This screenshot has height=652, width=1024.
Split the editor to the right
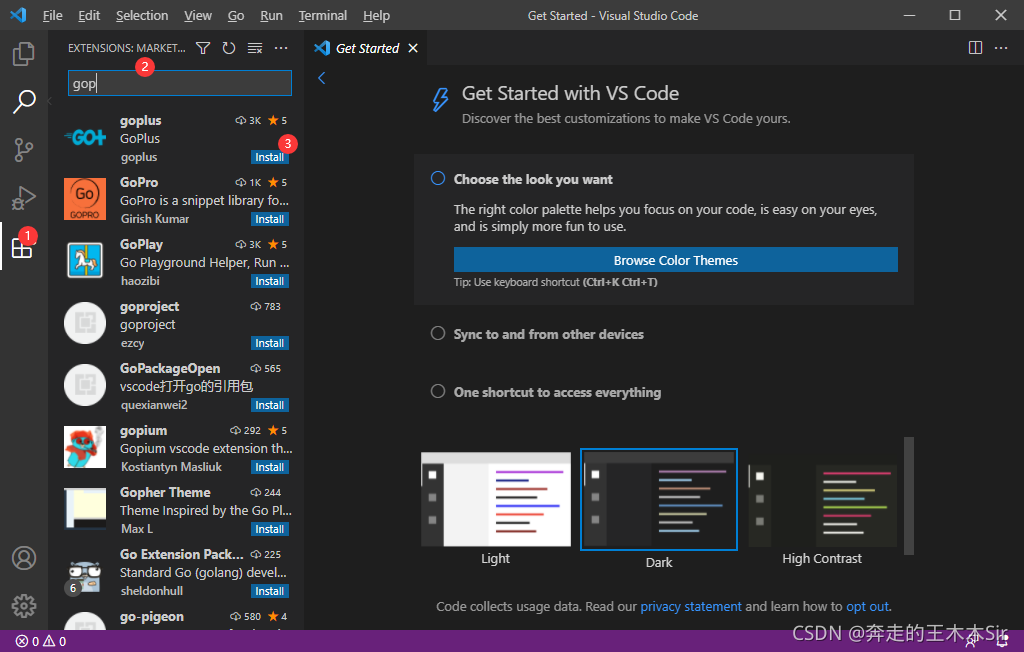click(x=975, y=48)
